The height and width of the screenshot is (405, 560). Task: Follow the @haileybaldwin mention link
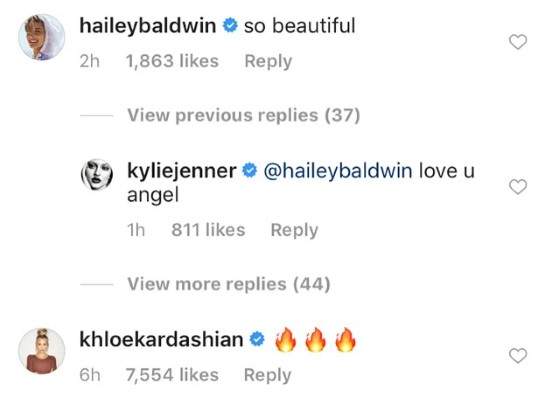[338, 171]
